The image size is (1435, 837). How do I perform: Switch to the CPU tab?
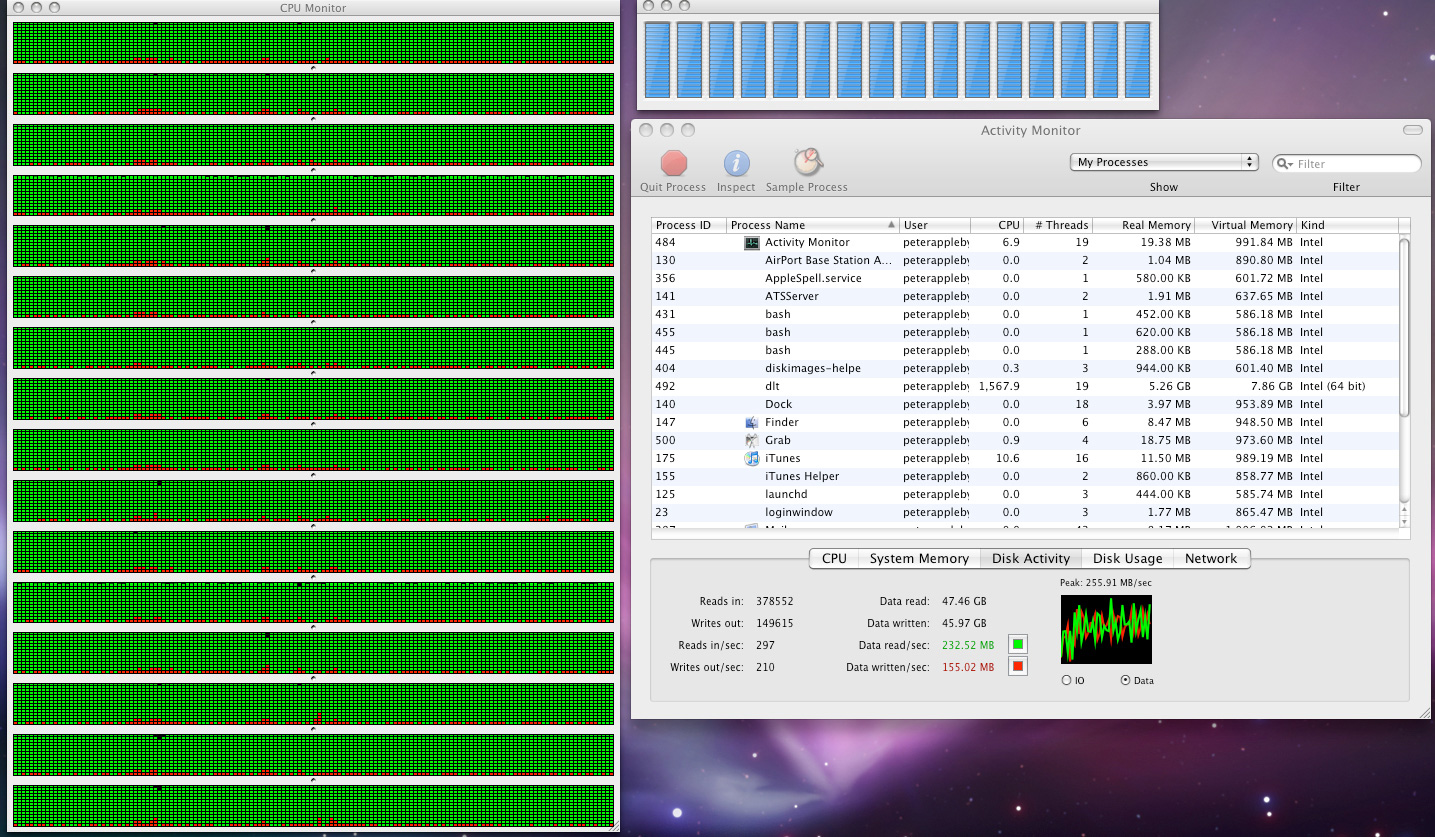(x=834, y=559)
